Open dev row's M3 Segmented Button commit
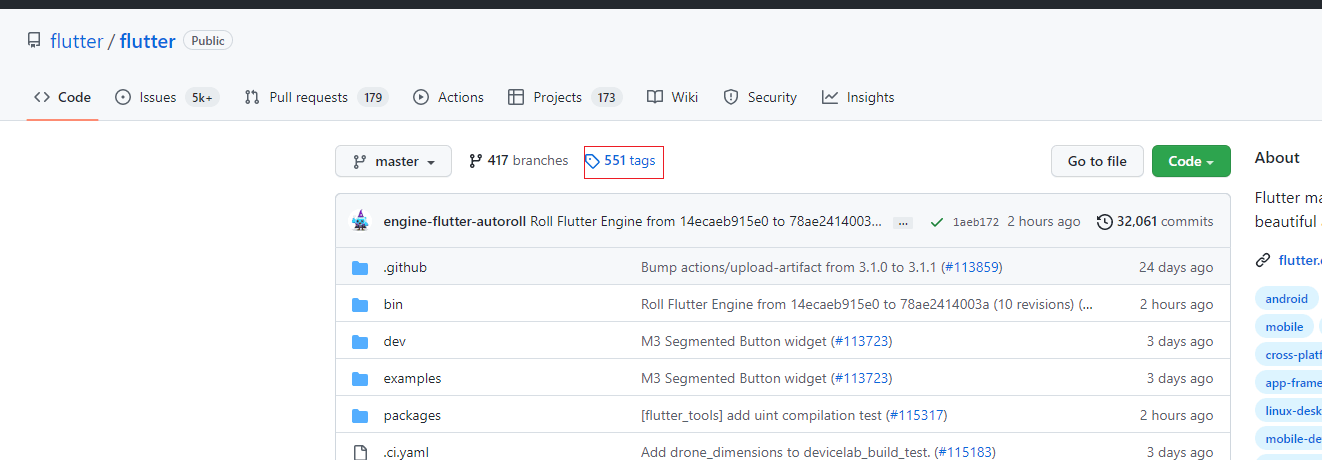The image size is (1322, 460). point(733,341)
